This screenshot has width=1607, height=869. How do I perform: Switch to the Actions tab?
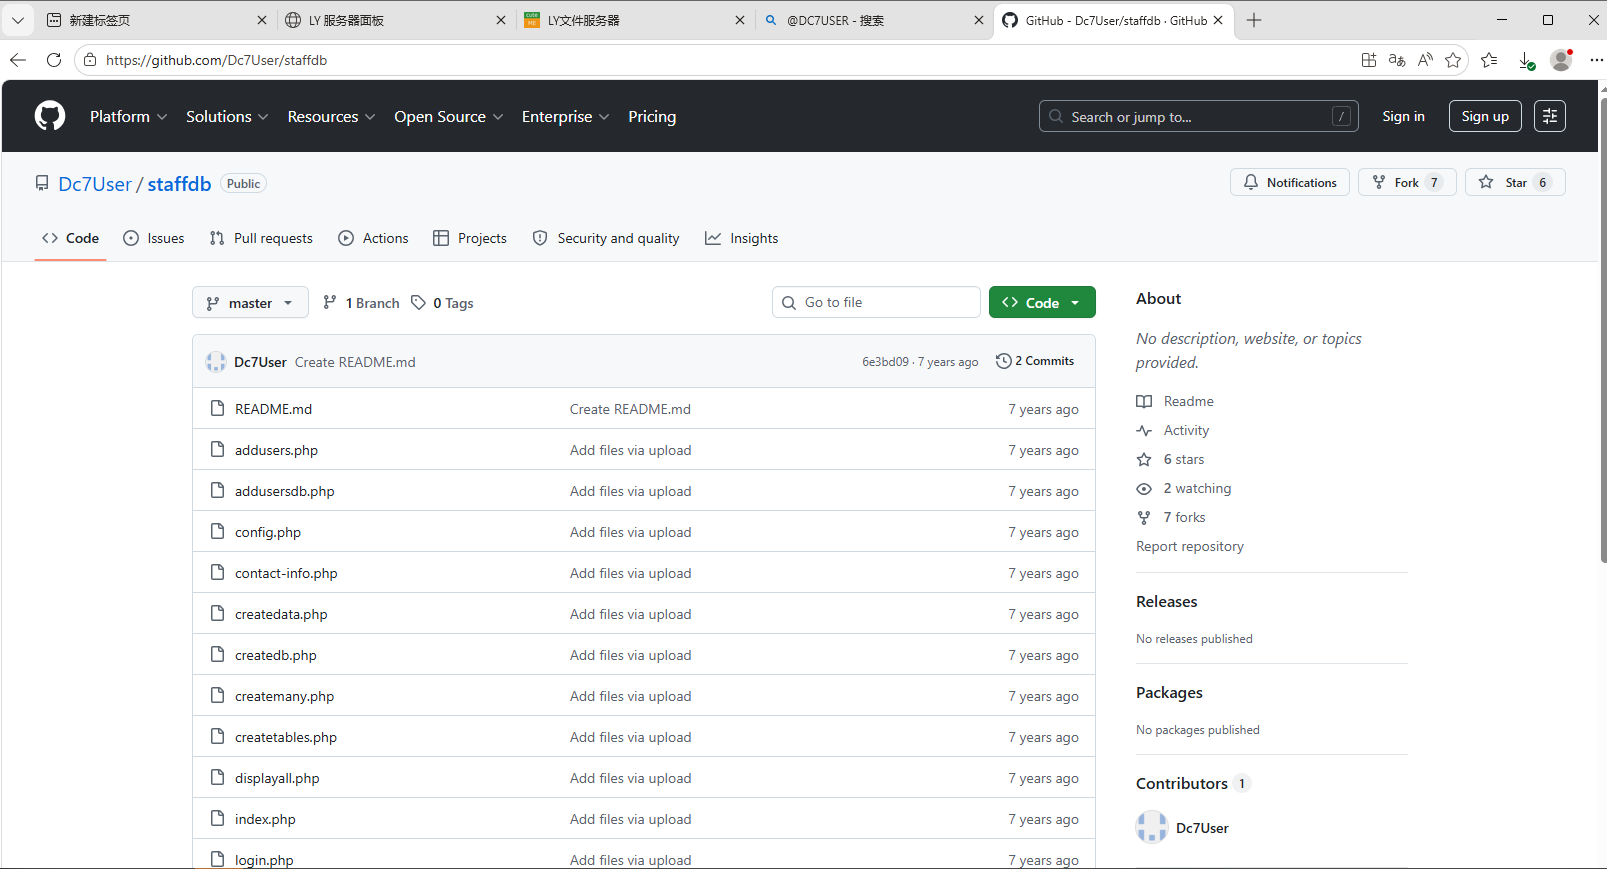tap(373, 238)
